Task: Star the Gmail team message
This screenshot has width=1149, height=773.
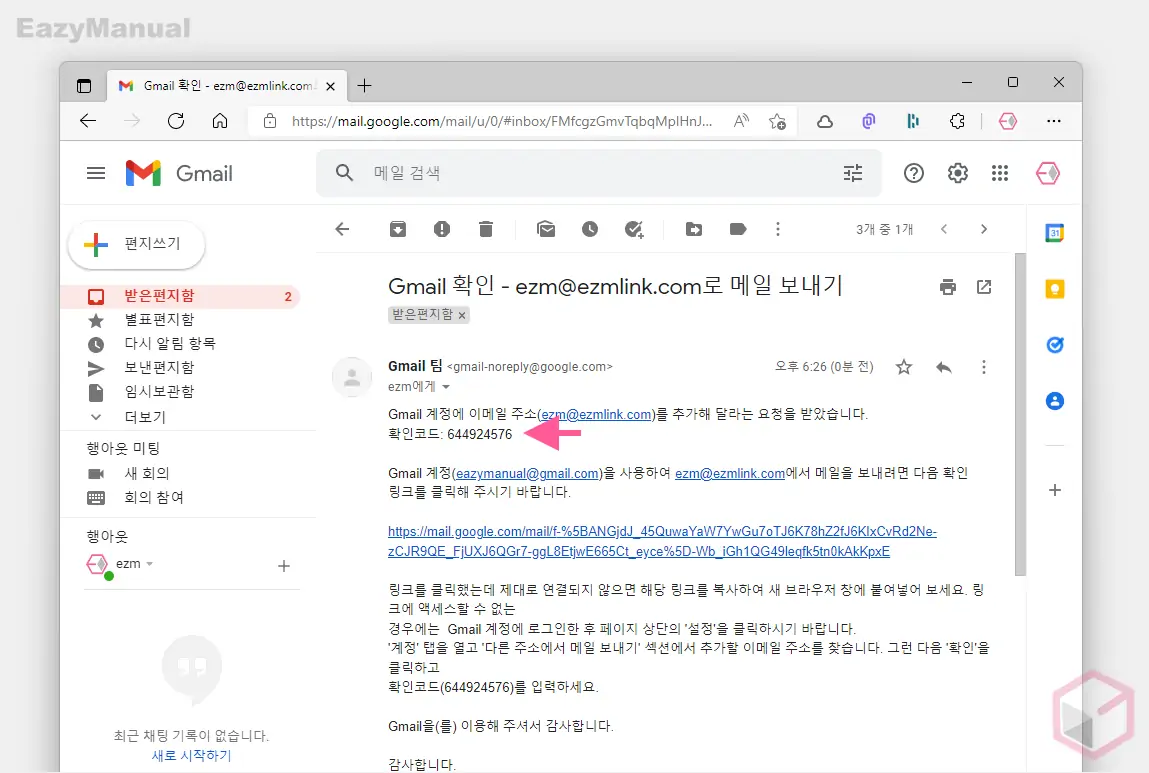Action: 904,367
